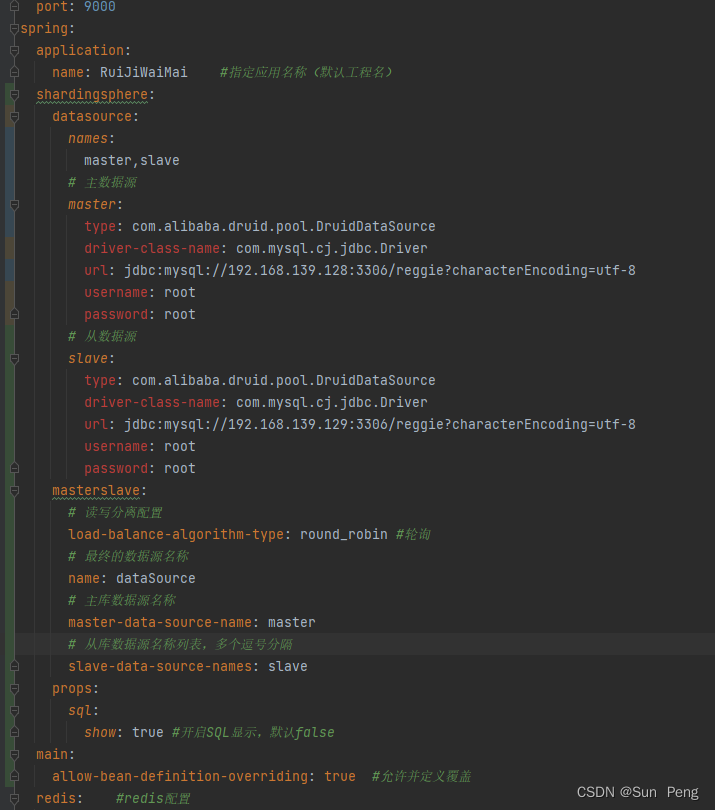Click the application key

(80, 51)
